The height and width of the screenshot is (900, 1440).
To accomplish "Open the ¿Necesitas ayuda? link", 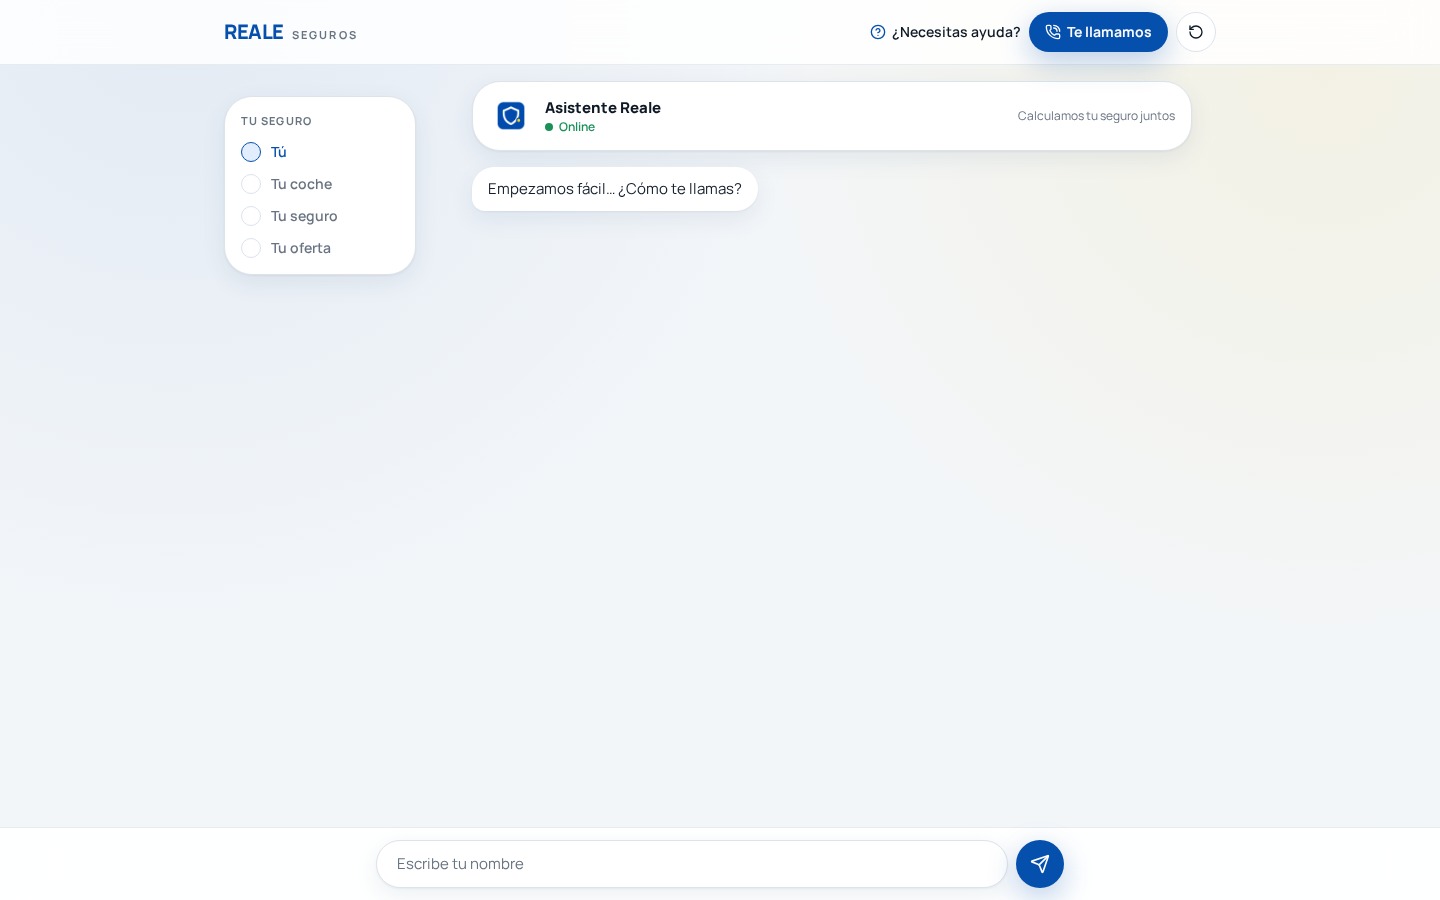I will (x=945, y=32).
